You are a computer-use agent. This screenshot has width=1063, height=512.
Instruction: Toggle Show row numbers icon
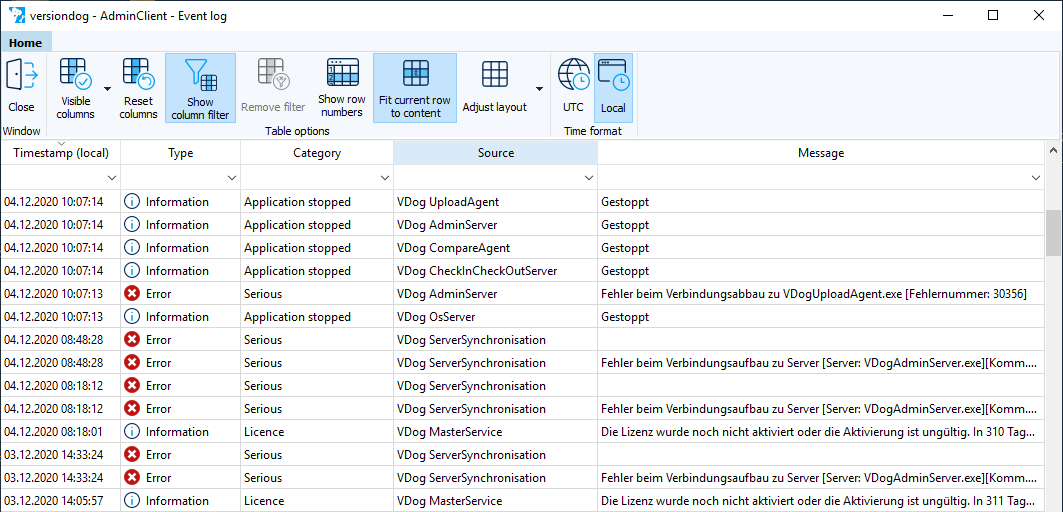point(342,72)
